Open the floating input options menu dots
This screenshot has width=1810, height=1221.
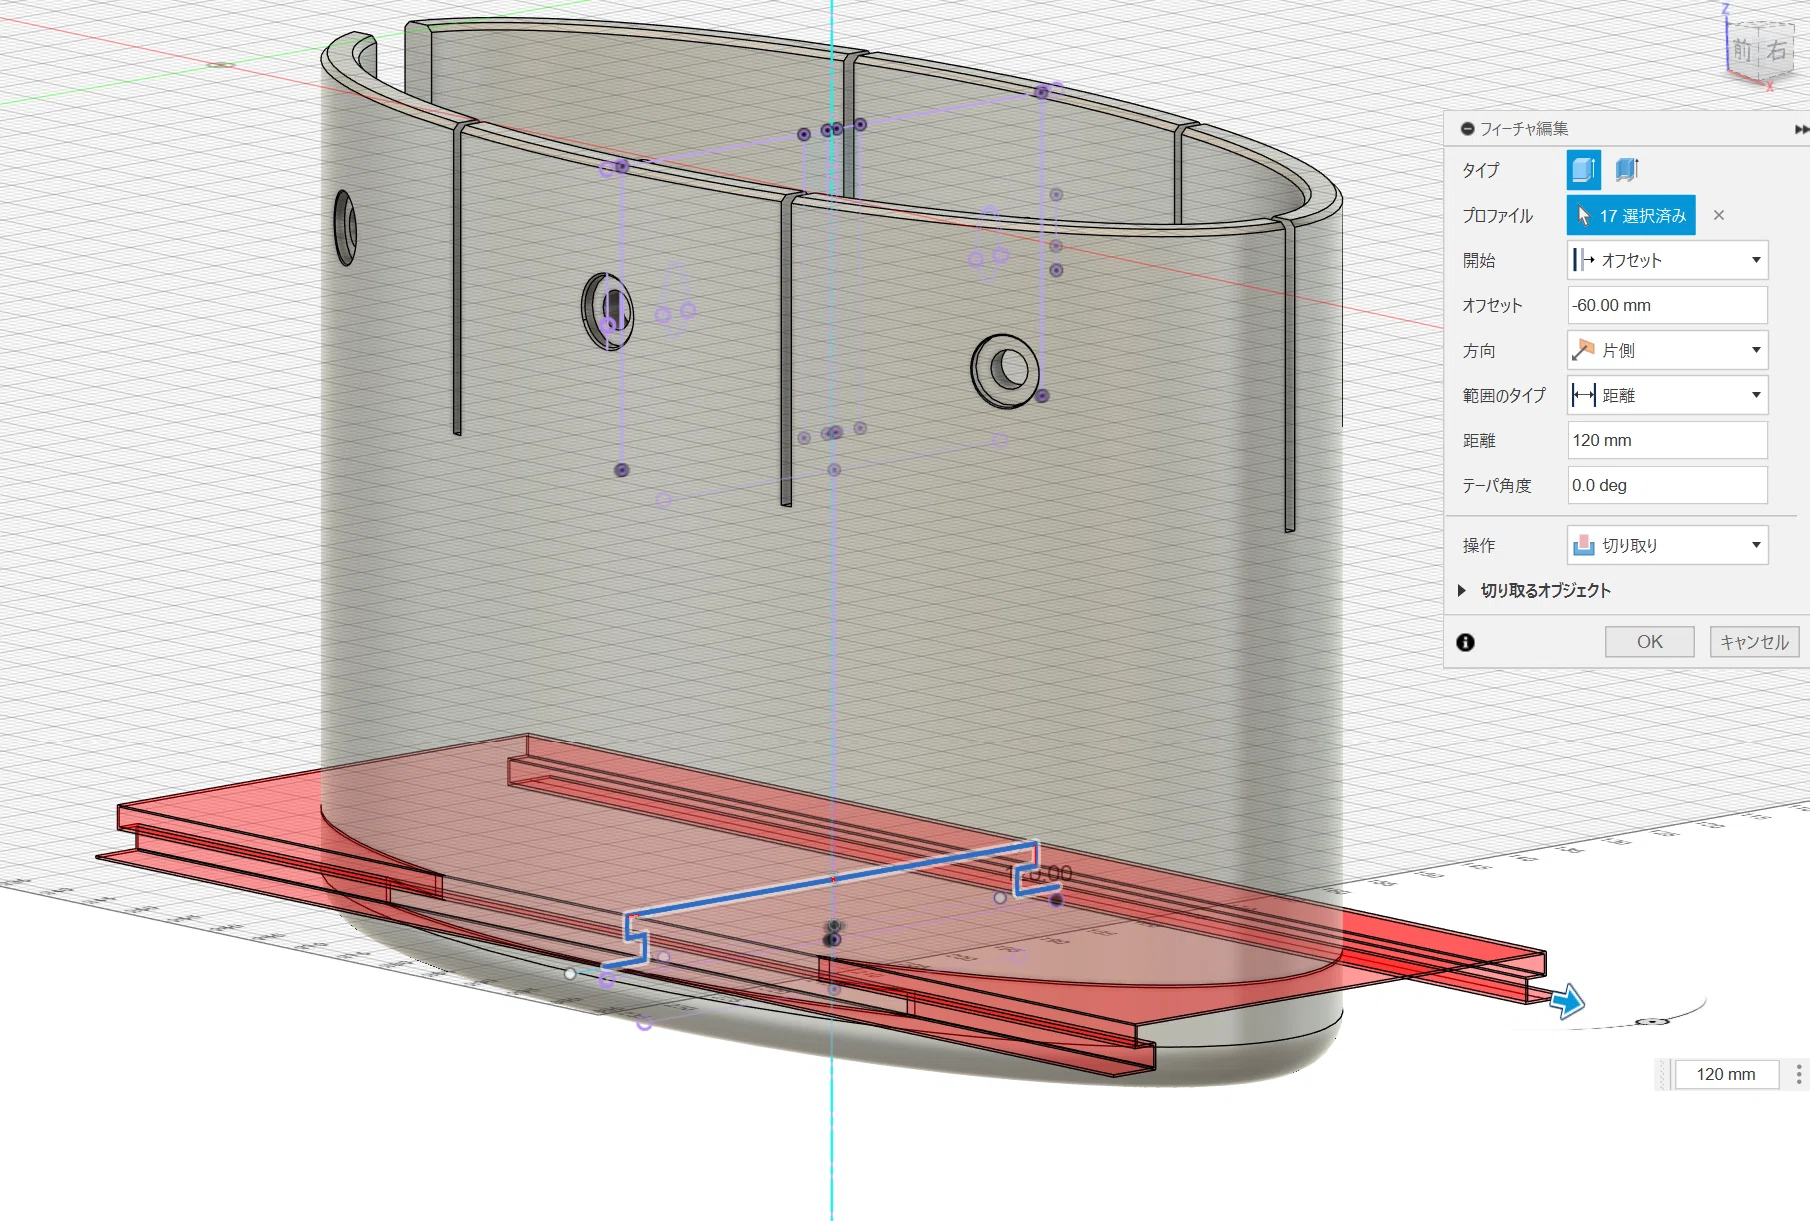click(x=1798, y=1074)
